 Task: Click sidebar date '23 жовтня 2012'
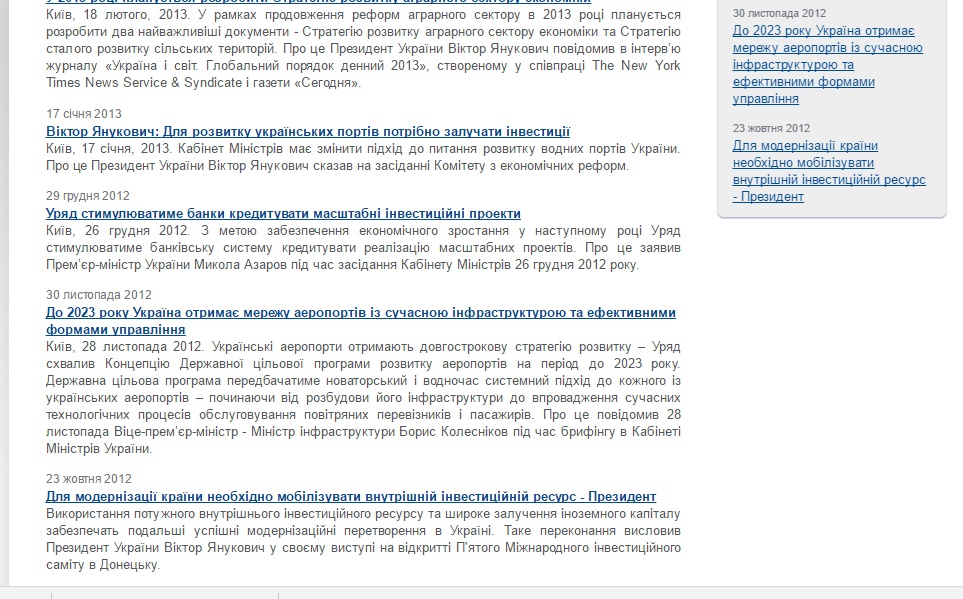coord(771,128)
